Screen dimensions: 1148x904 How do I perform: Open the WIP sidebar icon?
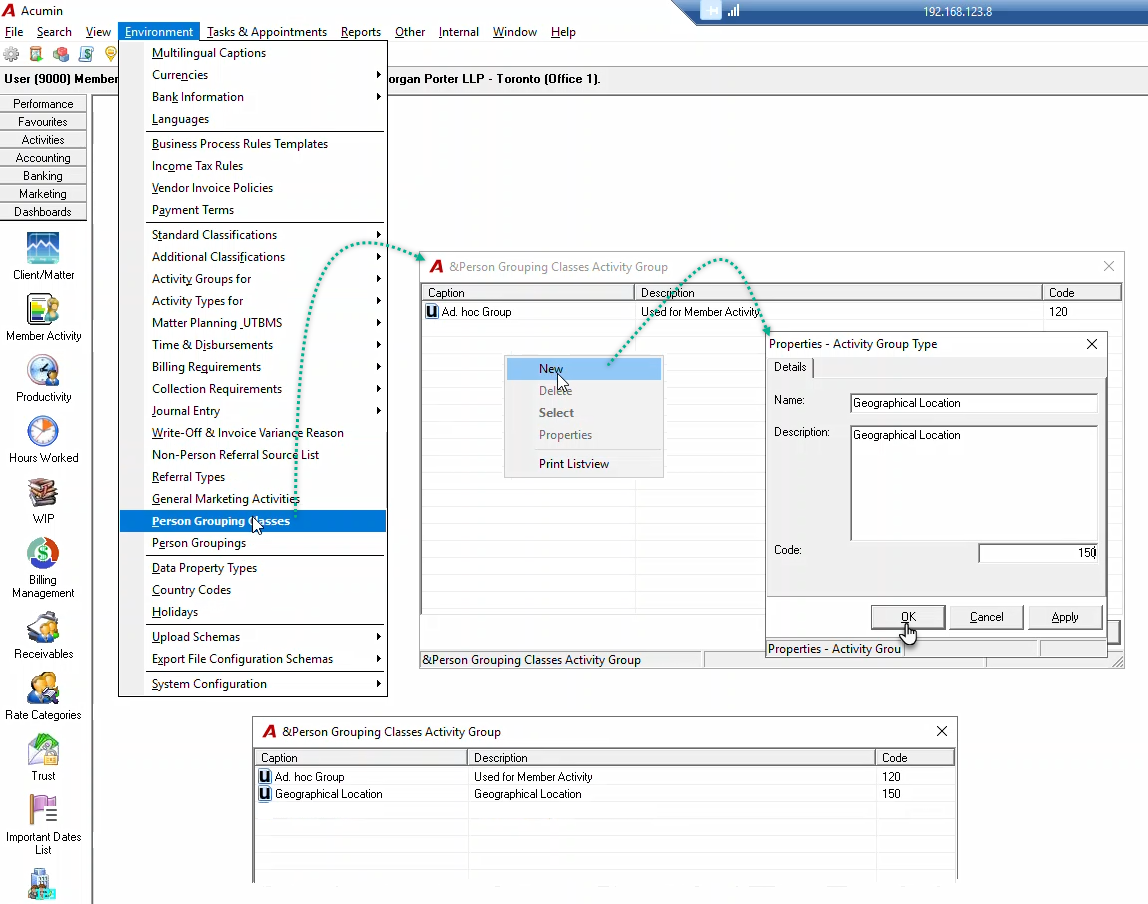[x=43, y=492]
